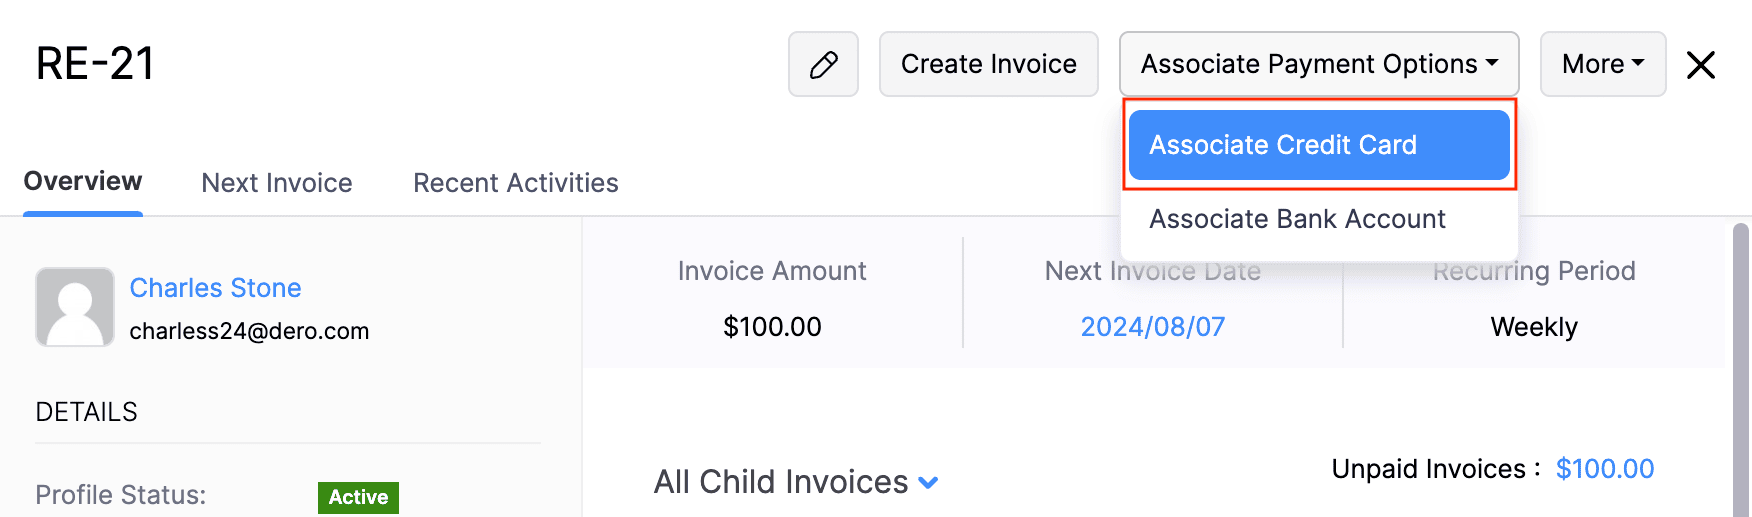Close the RE-21 details panel
This screenshot has width=1752, height=517.
point(1700,65)
